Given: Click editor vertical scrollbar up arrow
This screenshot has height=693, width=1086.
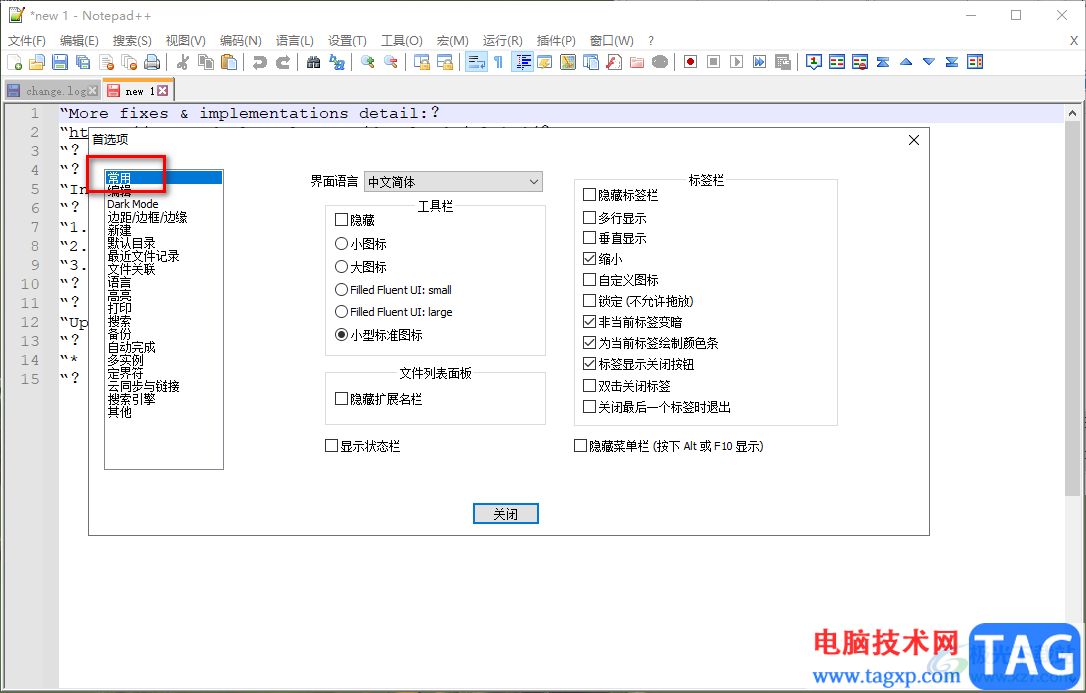Looking at the screenshot, I should click(x=1072, y=113).
